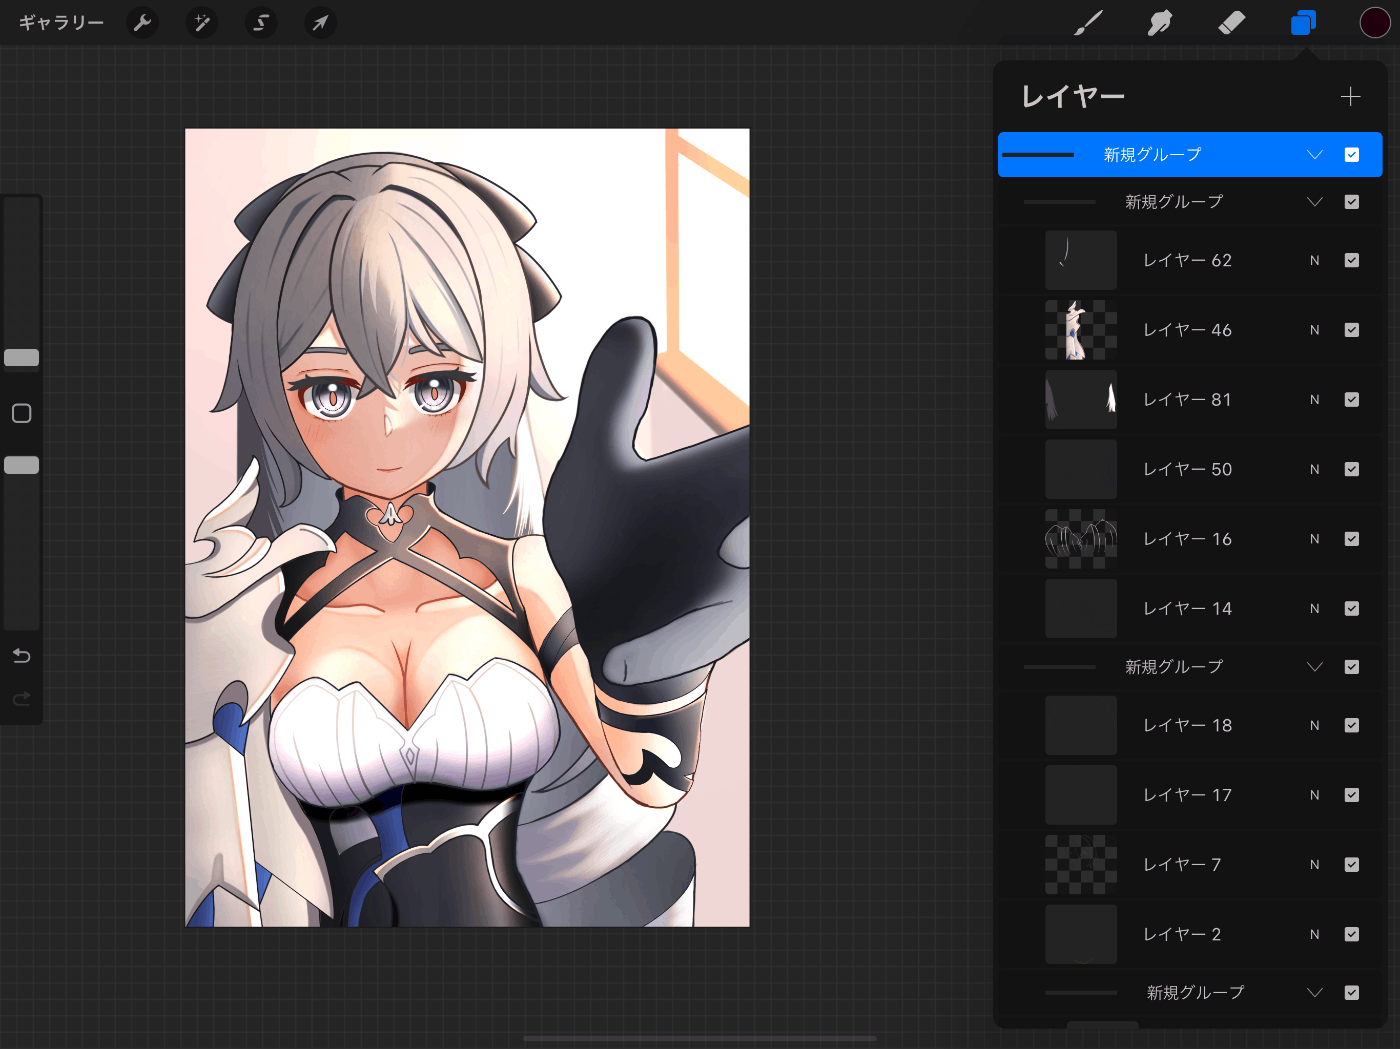Hide レイヤー 17 via checkbox
Screen dimensions: 1400x1049
[x=1352, y=795]
